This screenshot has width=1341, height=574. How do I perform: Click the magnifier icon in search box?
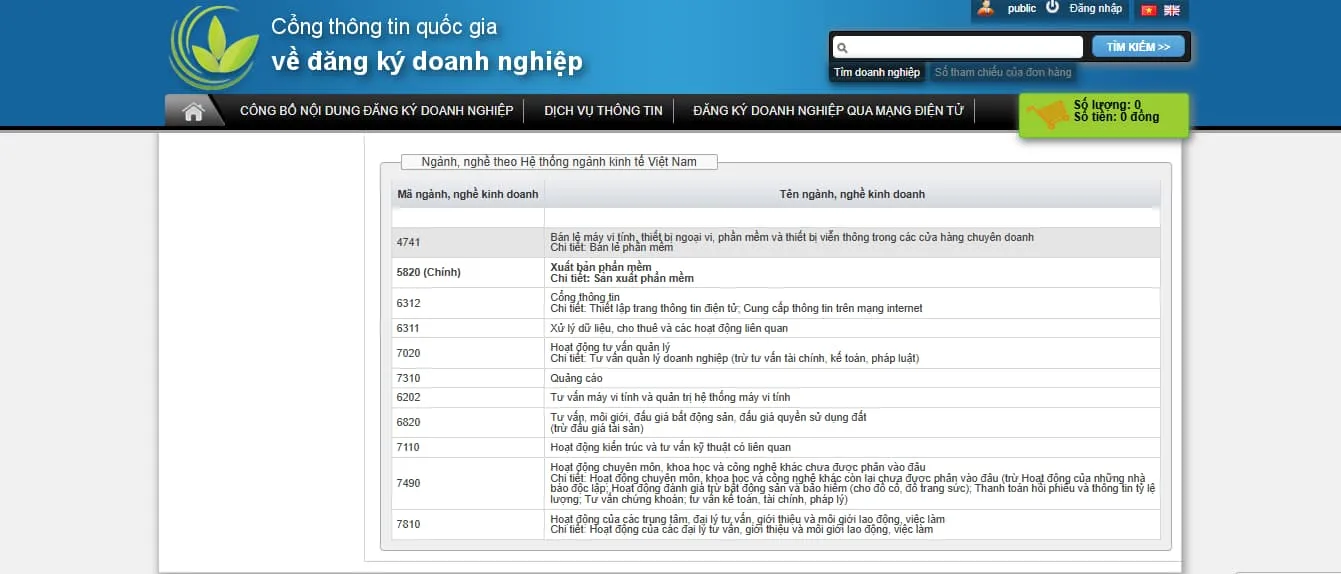pos(842,47)
